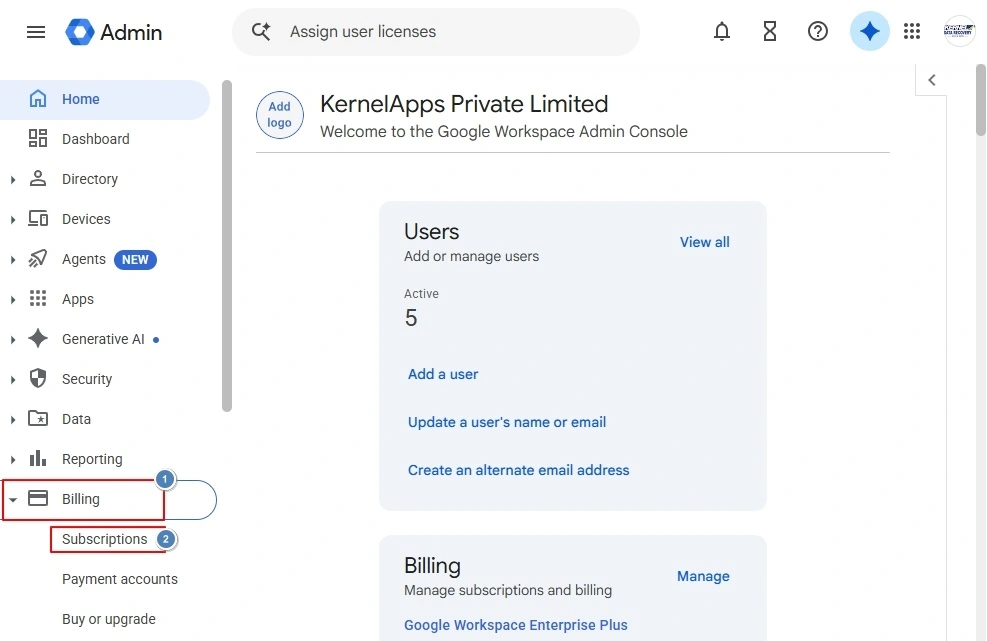Open Payment accounts under Billing
Screen dimensions: 987x641
point(120,579)
